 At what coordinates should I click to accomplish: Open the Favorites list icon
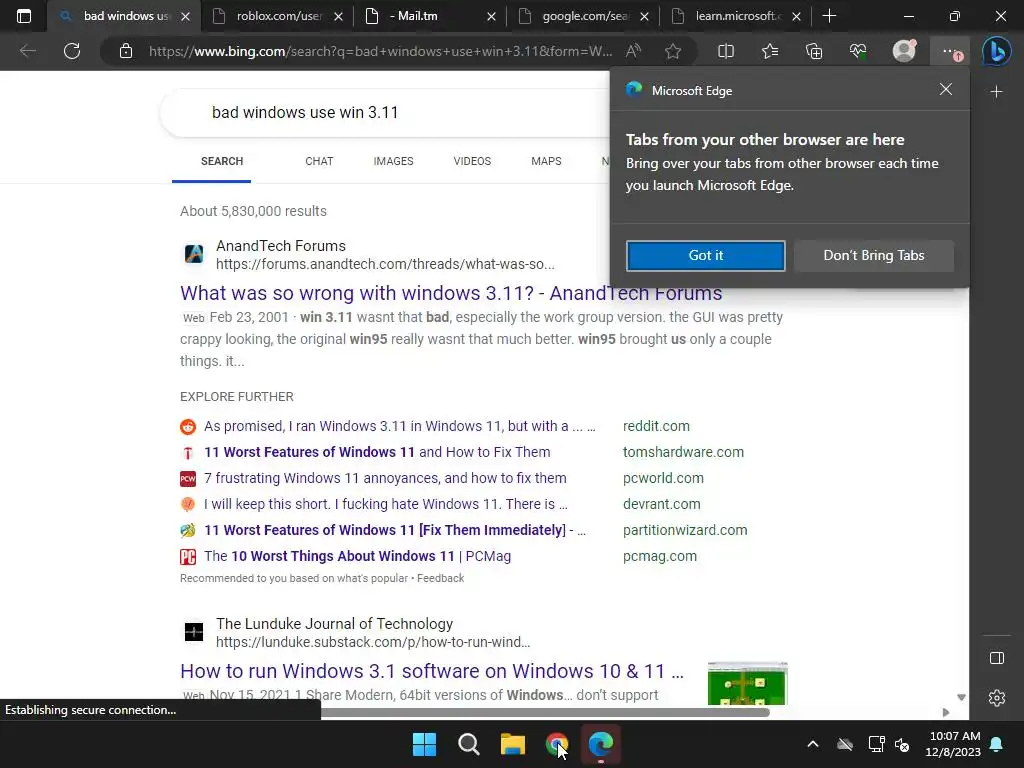coord(770,51)
